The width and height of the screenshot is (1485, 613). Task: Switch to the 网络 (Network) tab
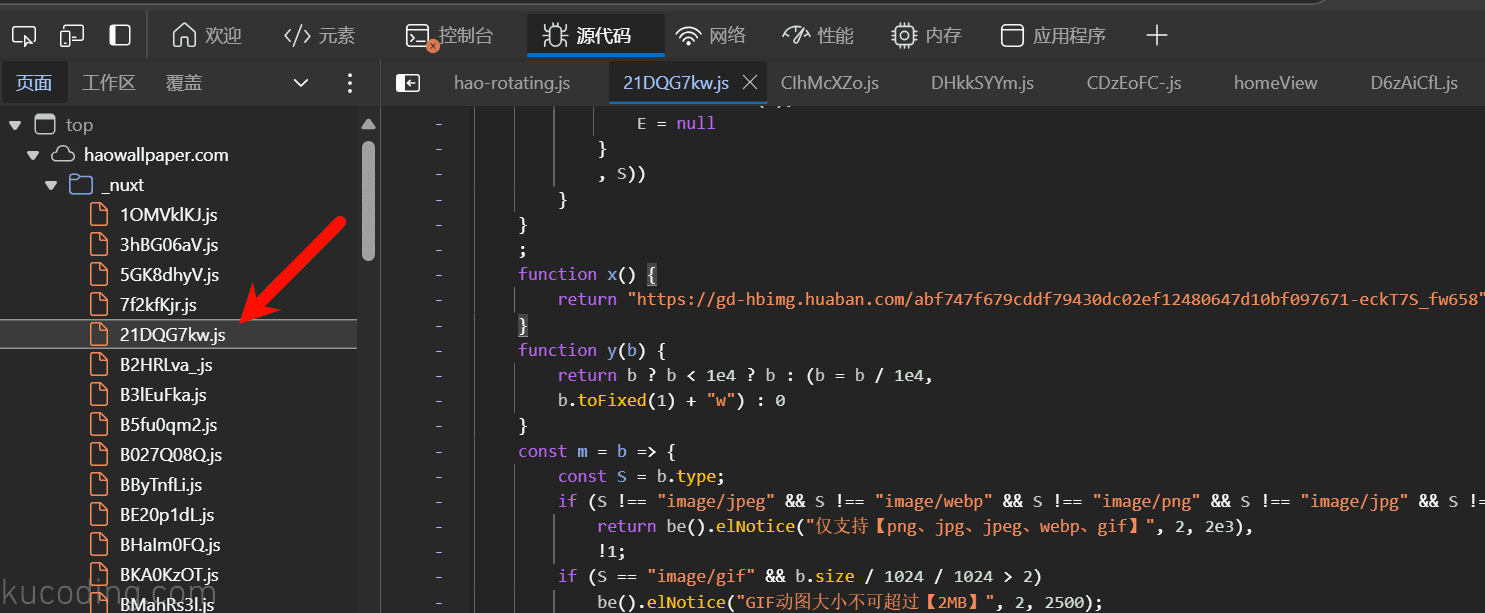click(711, 36)
